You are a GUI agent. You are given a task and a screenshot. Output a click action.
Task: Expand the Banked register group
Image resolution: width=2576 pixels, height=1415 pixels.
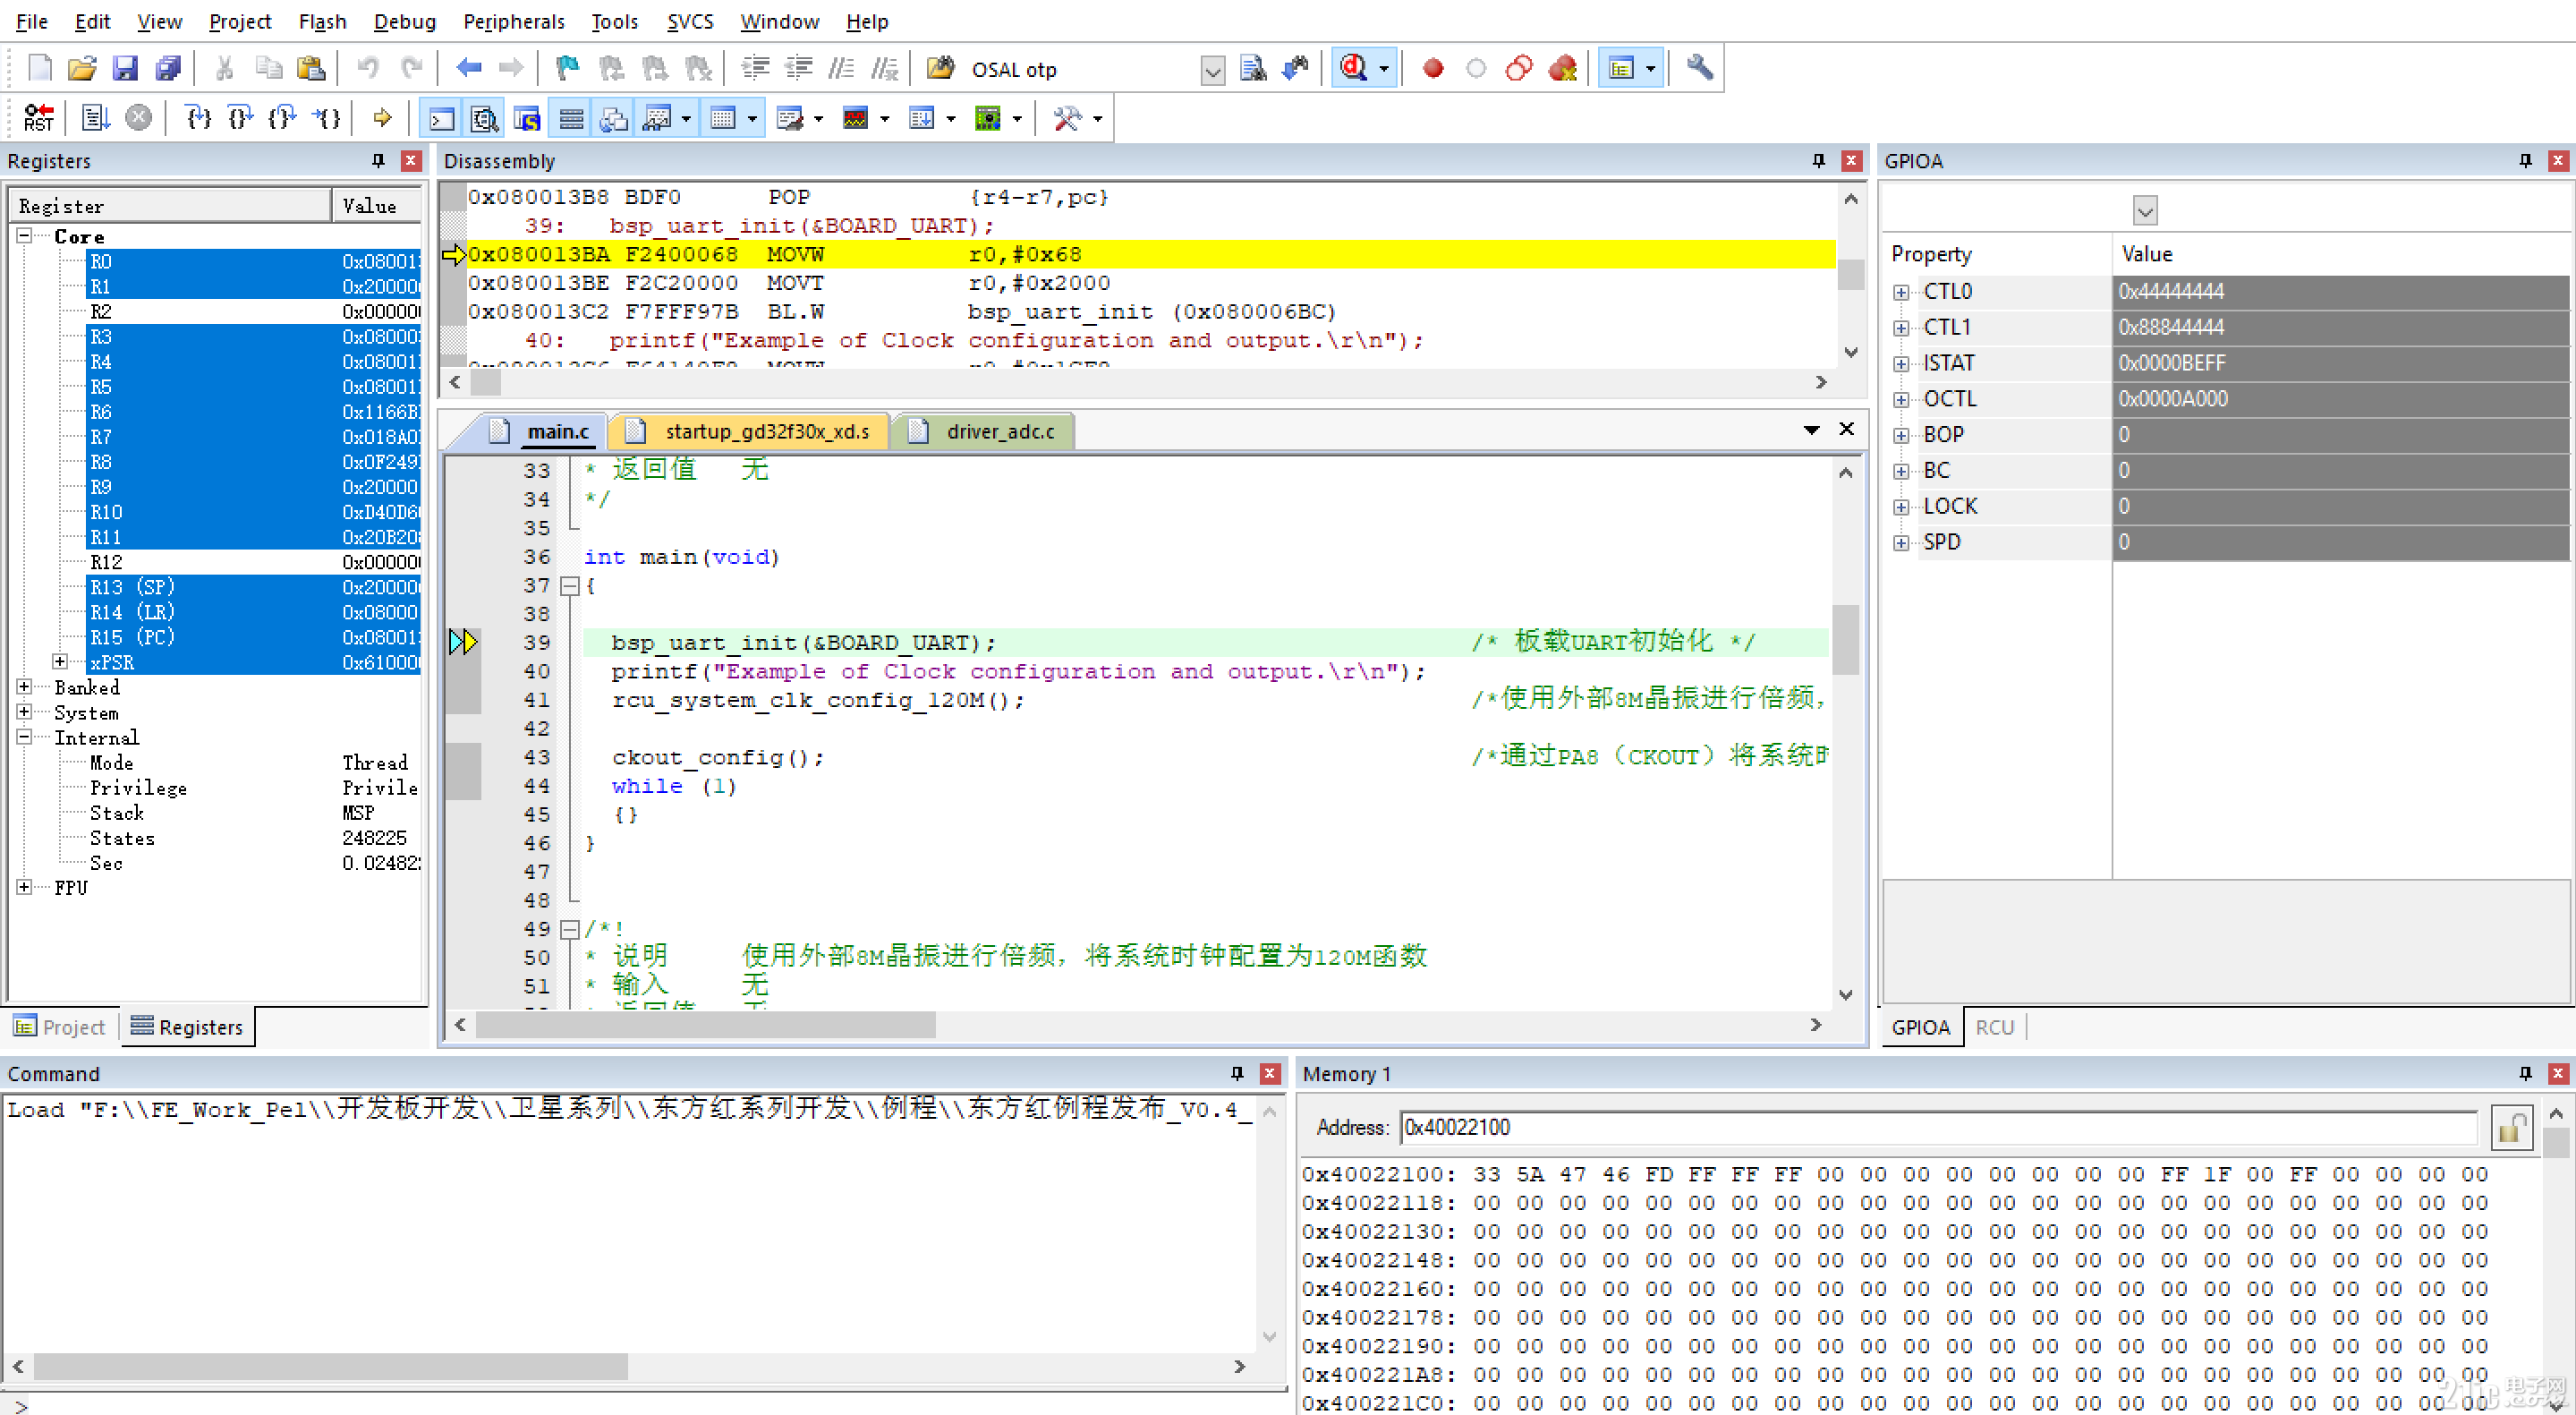[24, 687]
